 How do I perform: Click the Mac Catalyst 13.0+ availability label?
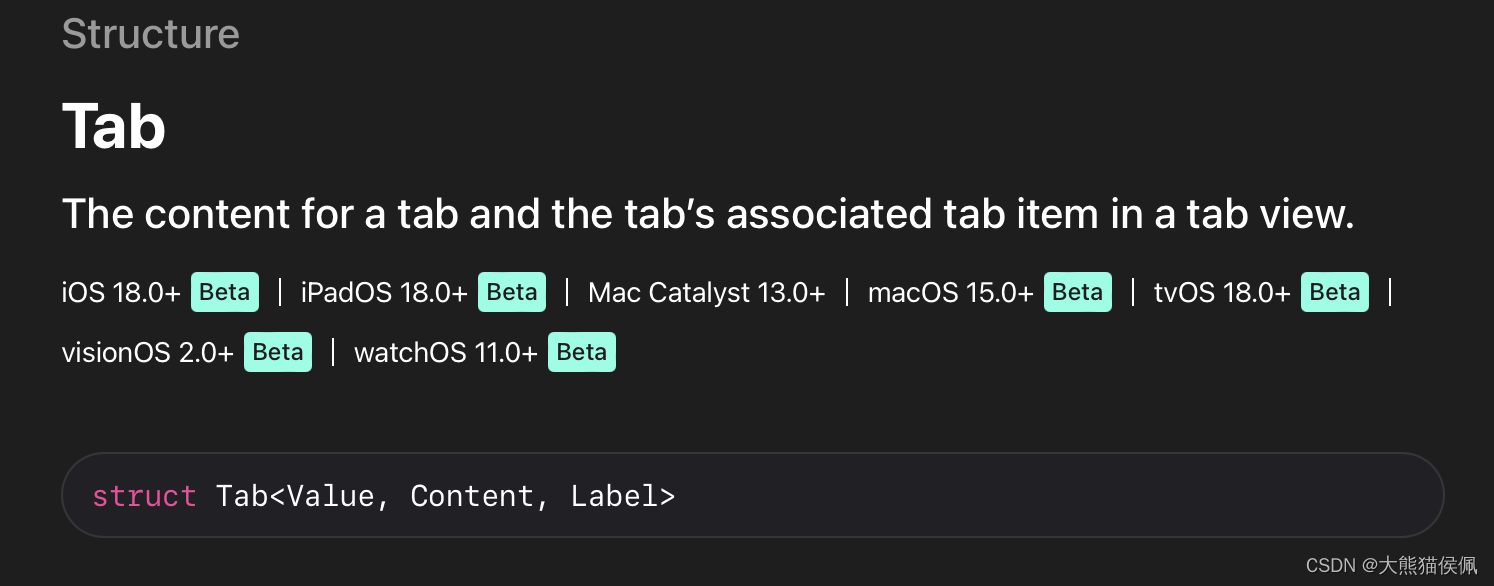[707, 293]
